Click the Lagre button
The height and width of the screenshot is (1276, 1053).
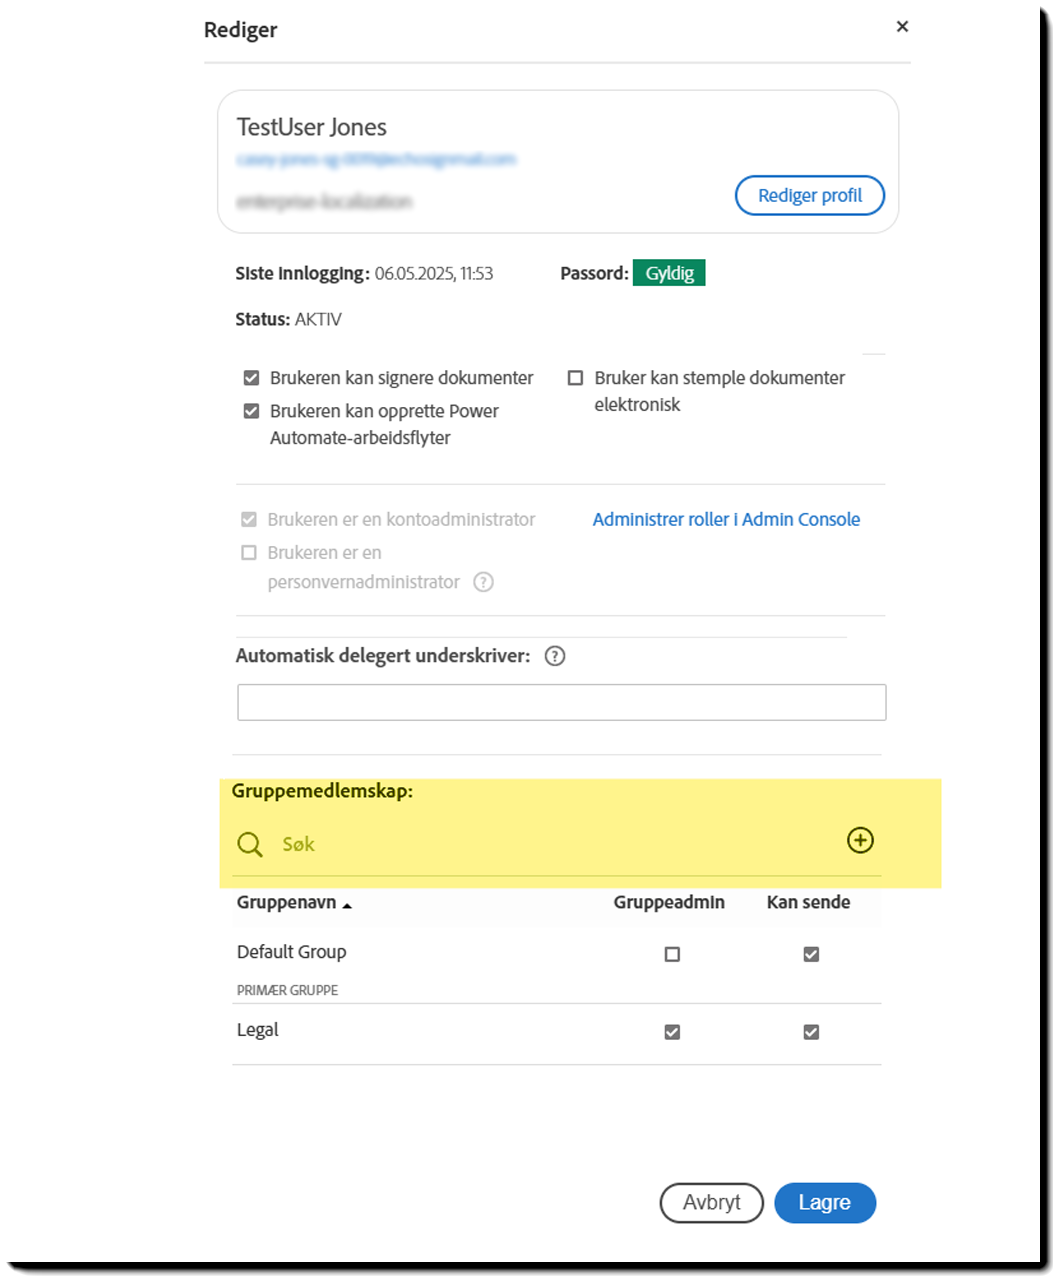(825, 1203)
